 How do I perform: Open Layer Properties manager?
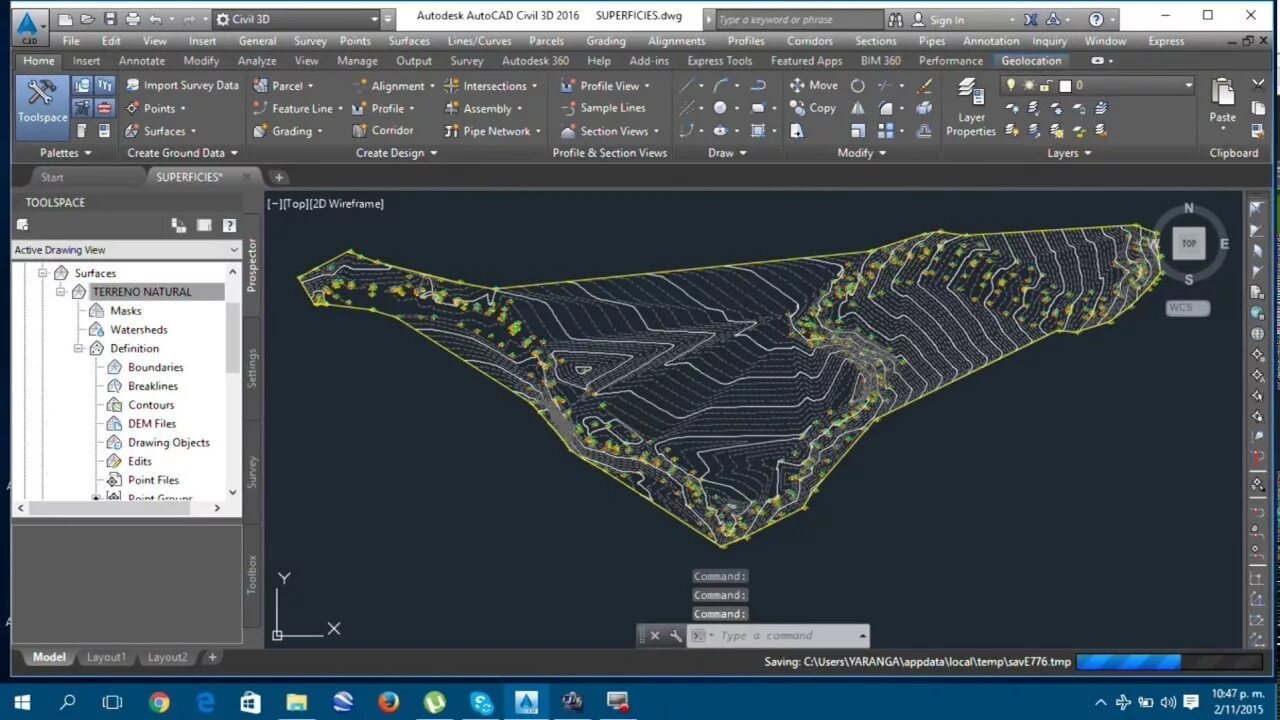coord(971,108)
